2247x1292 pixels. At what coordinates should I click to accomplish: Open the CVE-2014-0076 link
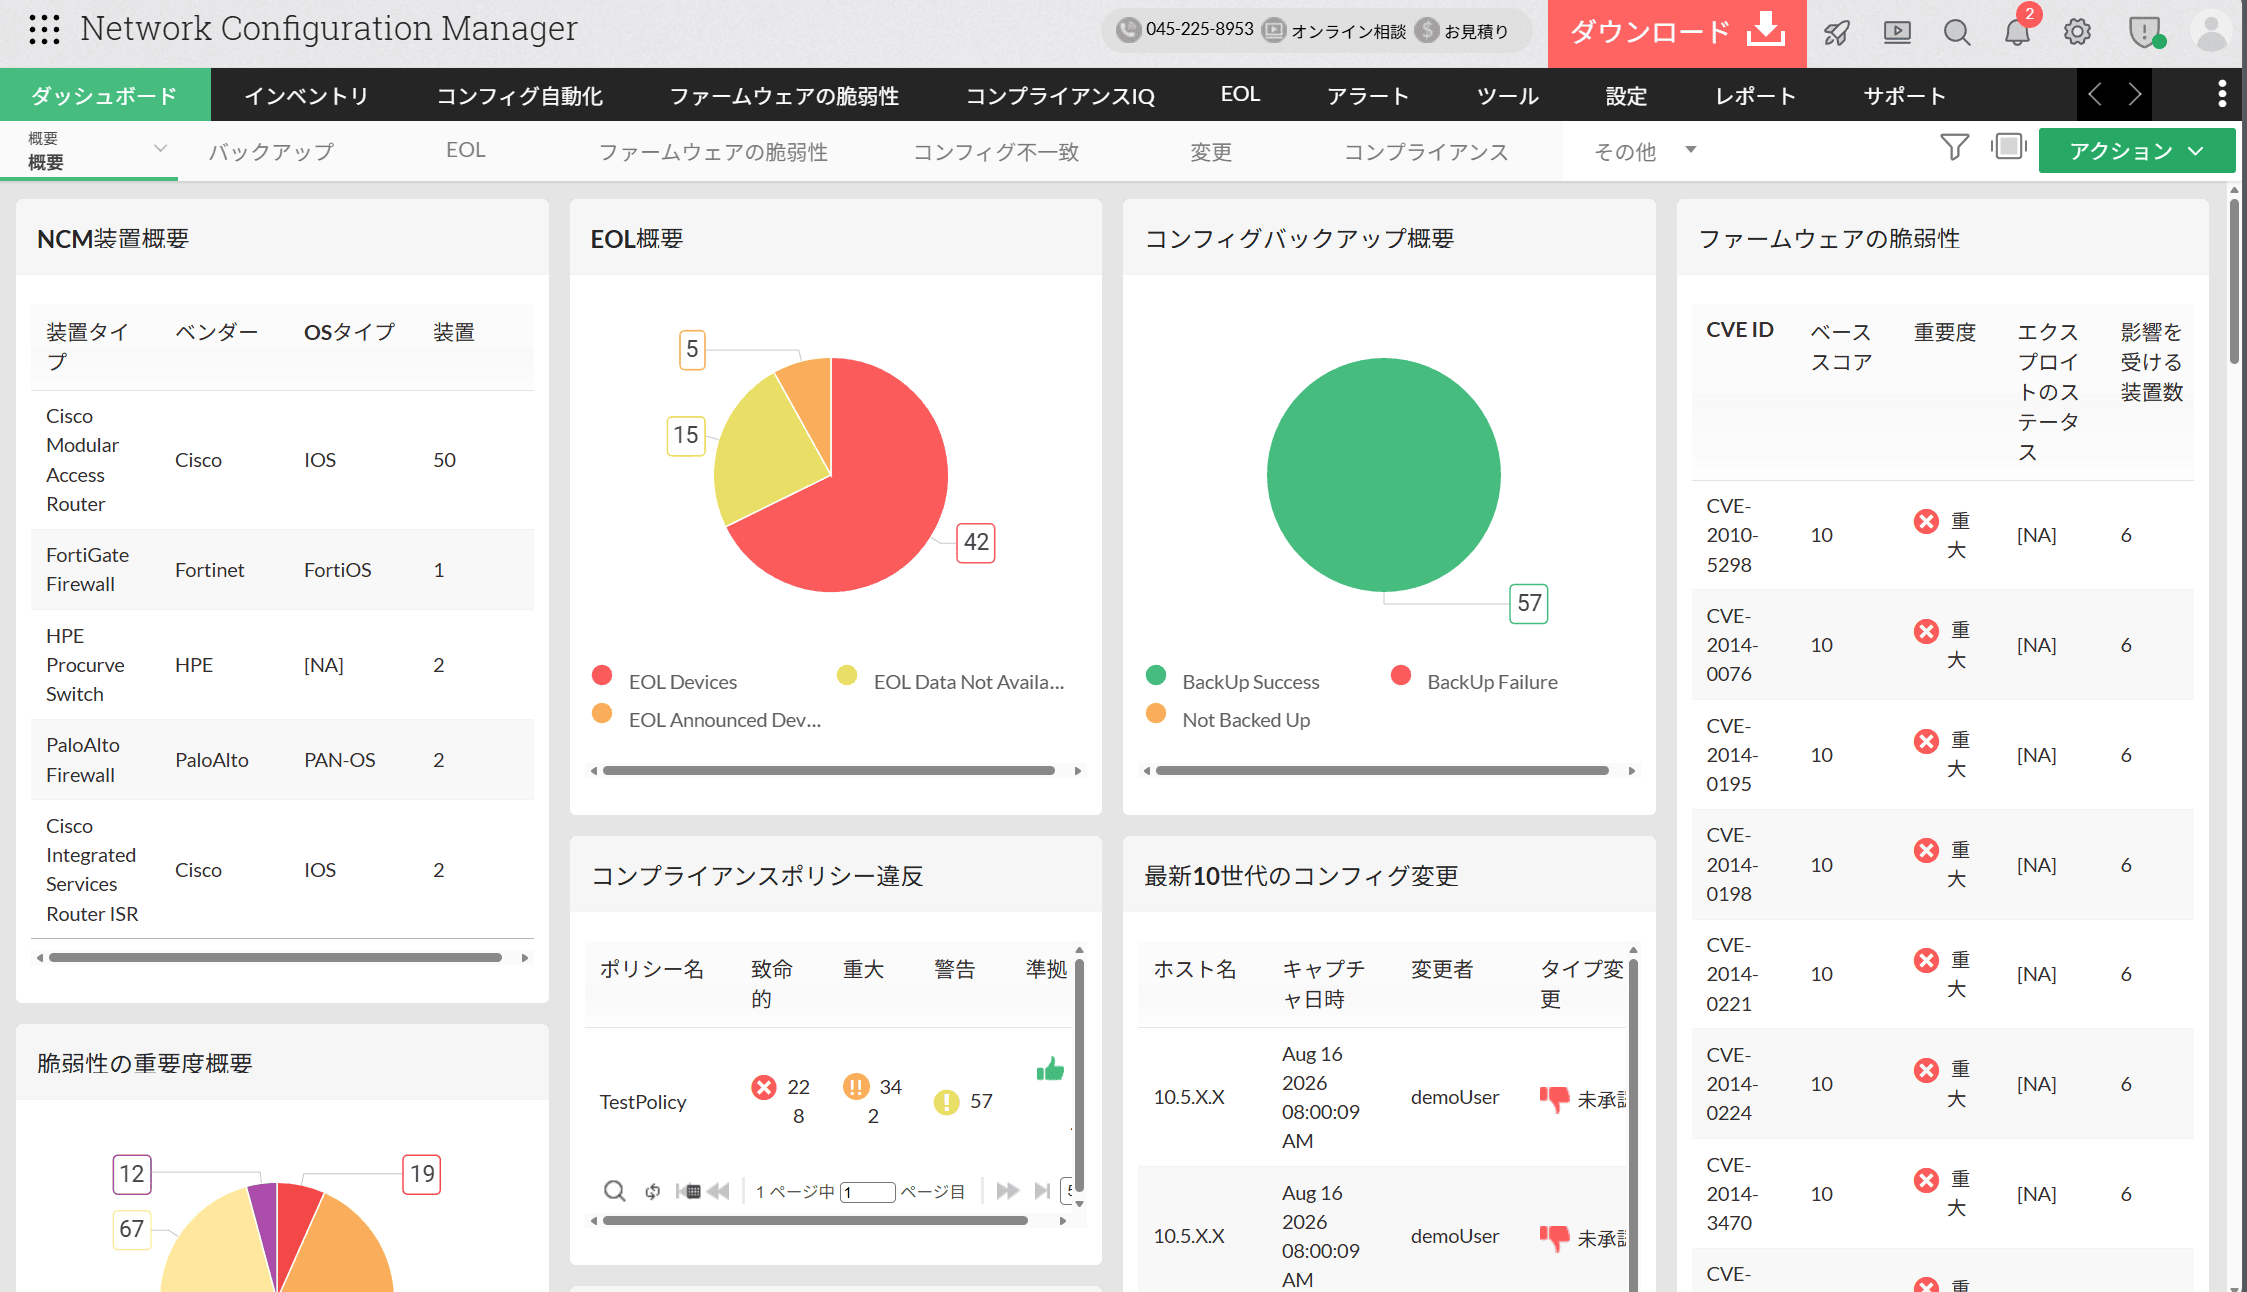click(1732, 645)
